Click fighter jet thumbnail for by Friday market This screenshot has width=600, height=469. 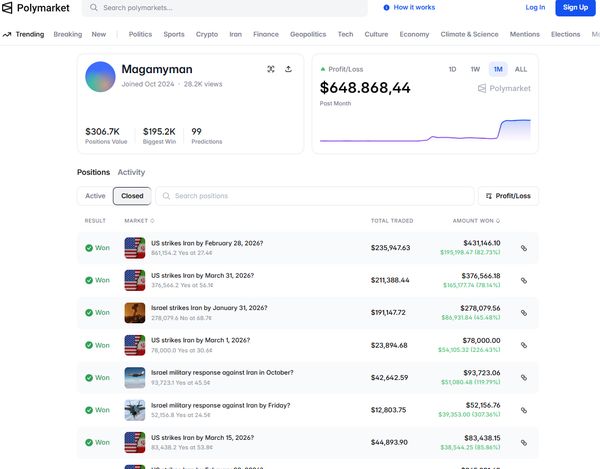tap(135, 410)
